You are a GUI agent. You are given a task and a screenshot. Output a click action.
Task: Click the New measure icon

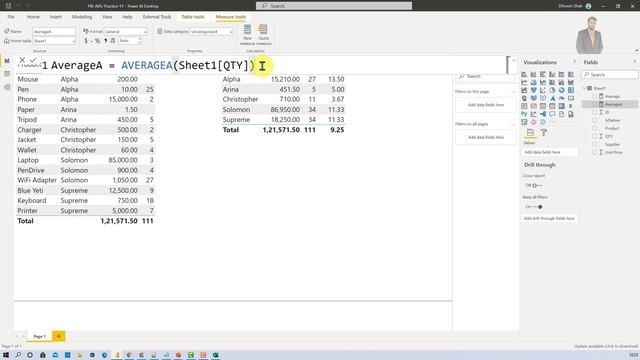(247, 34)
